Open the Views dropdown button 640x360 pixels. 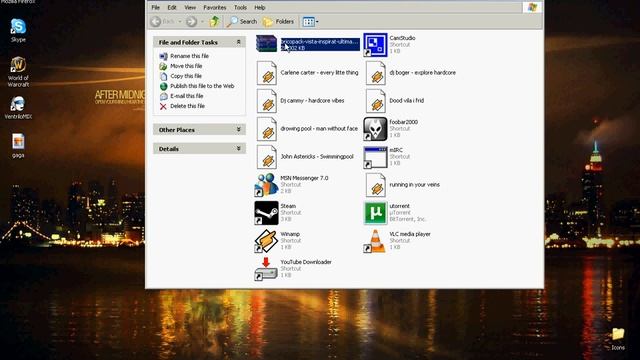coord(310,21)
